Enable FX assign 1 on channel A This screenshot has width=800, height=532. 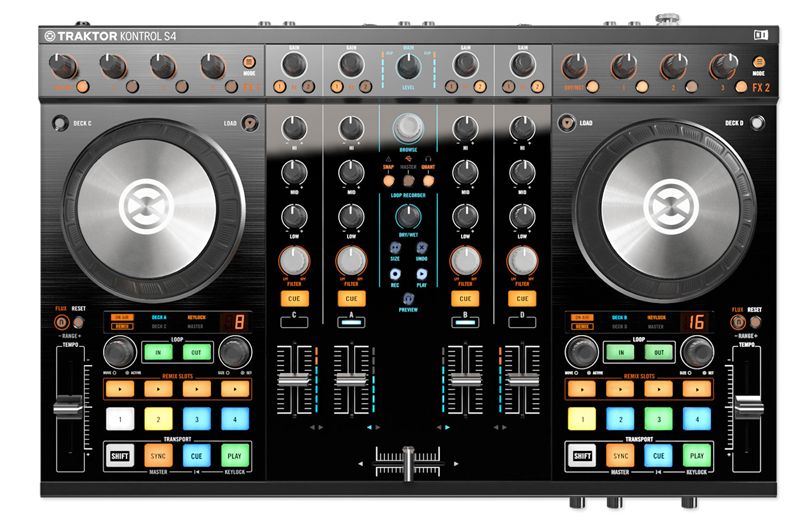(337, 87)
